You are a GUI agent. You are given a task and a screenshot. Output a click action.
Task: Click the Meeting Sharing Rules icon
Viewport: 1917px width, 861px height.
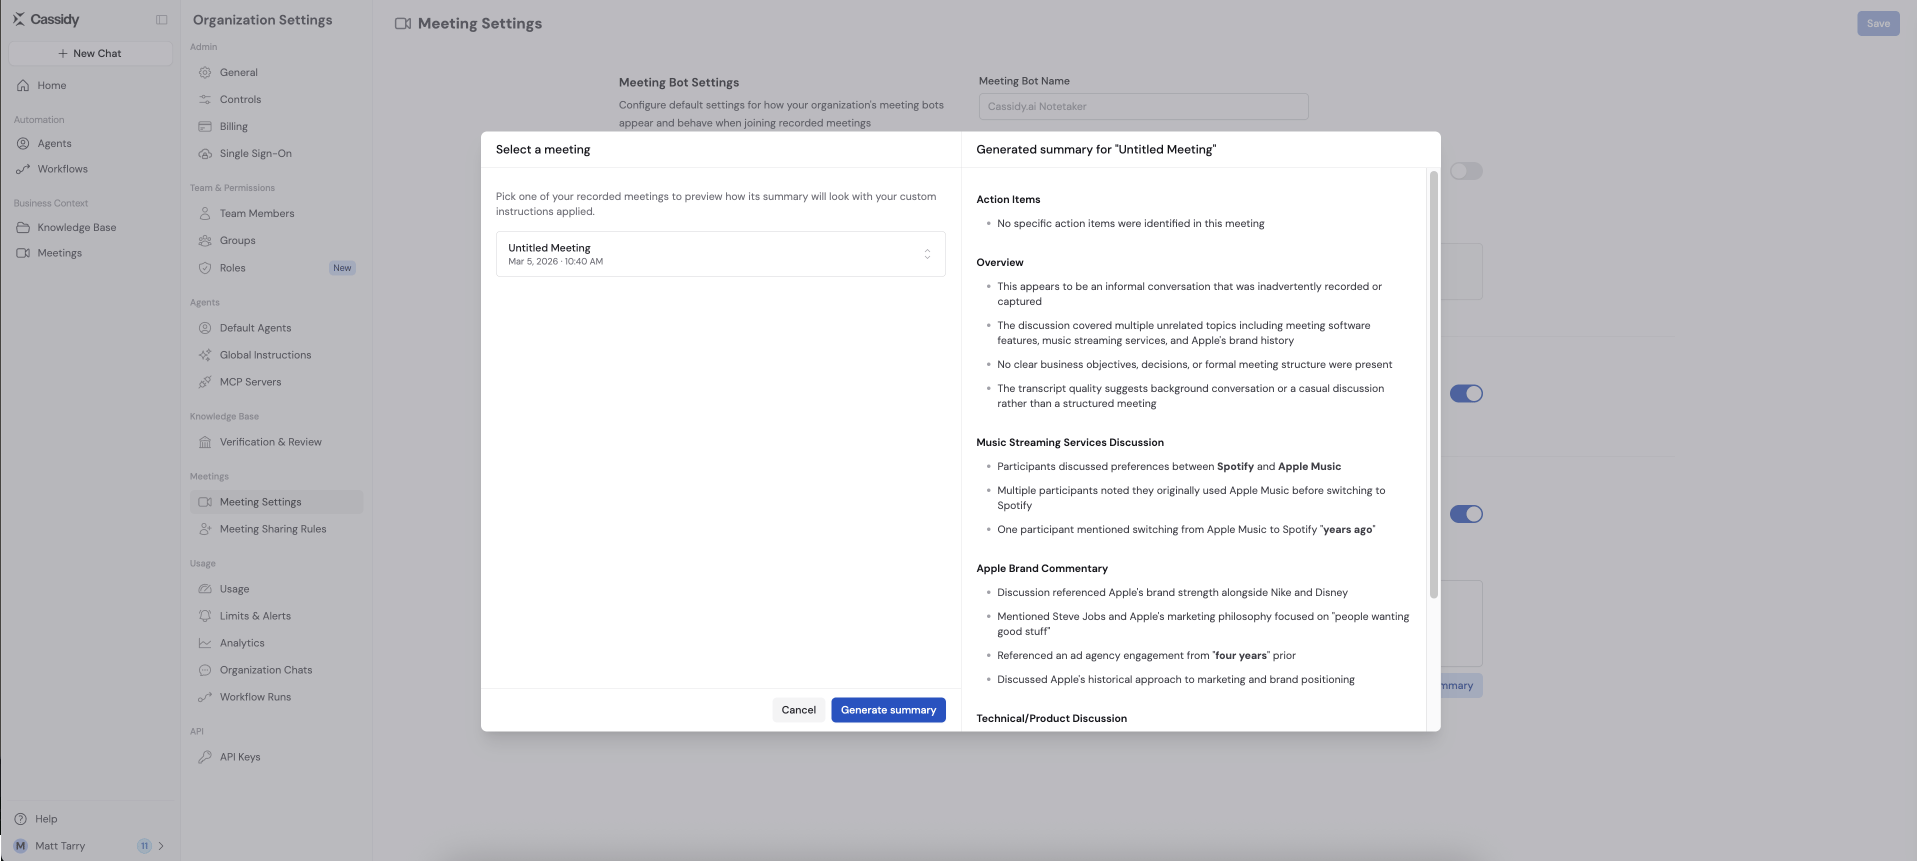tap(205, 529)
